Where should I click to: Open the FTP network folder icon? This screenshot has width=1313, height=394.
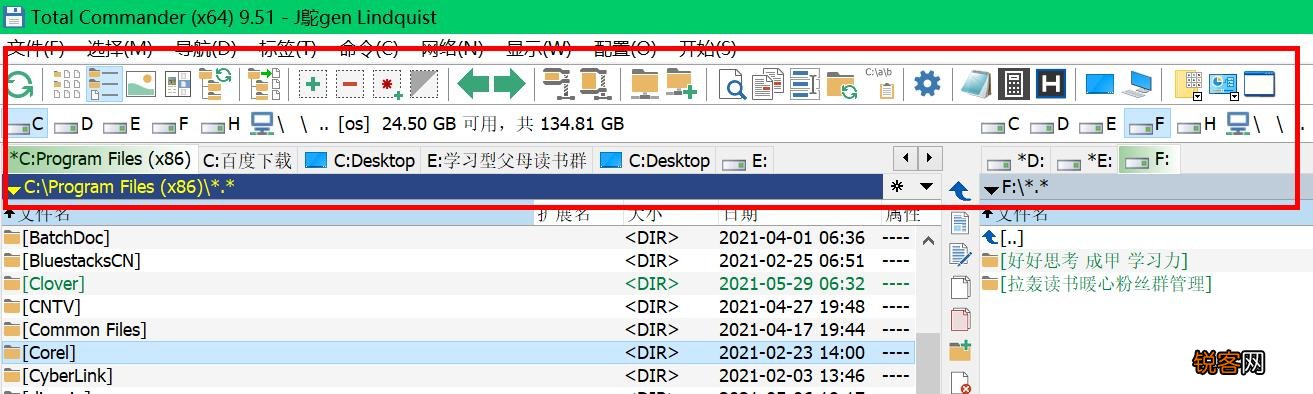pos(644,84)
